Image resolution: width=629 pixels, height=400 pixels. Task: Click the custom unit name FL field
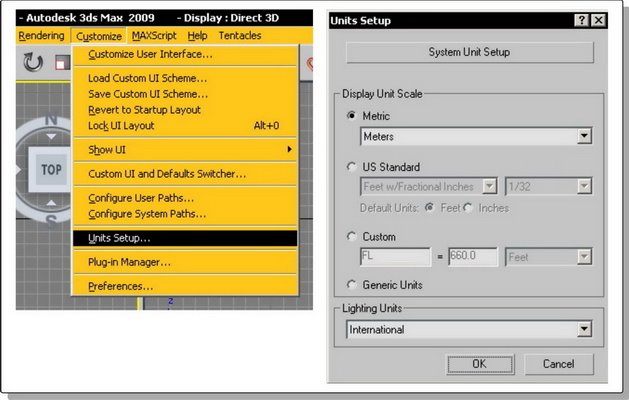(395, 256)
